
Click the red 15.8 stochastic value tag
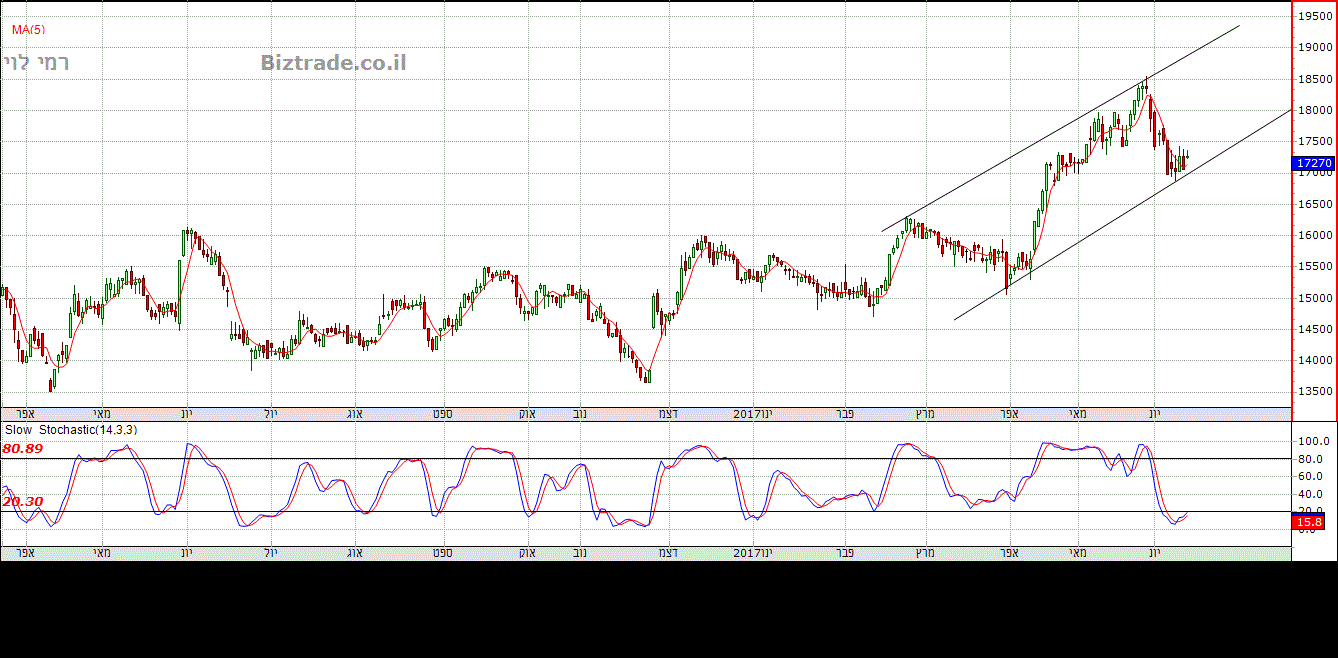pos(1309,522)
